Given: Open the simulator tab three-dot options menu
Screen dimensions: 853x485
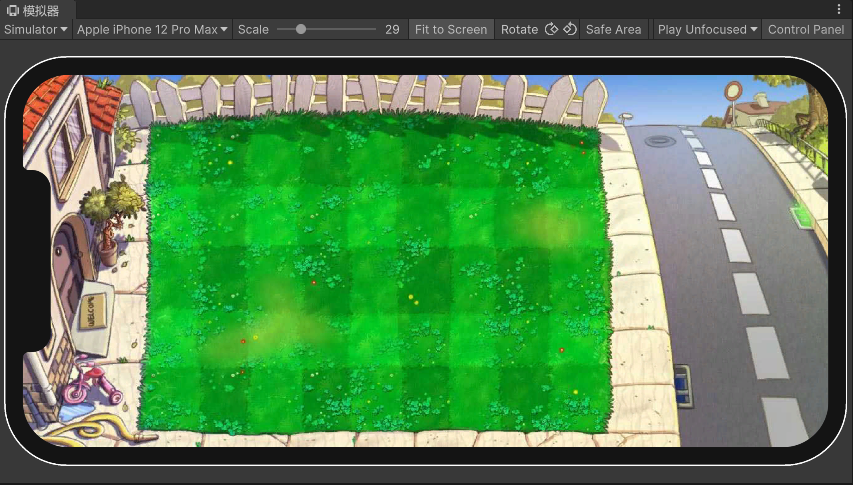Looking at the screenshot, I should 838,9.
